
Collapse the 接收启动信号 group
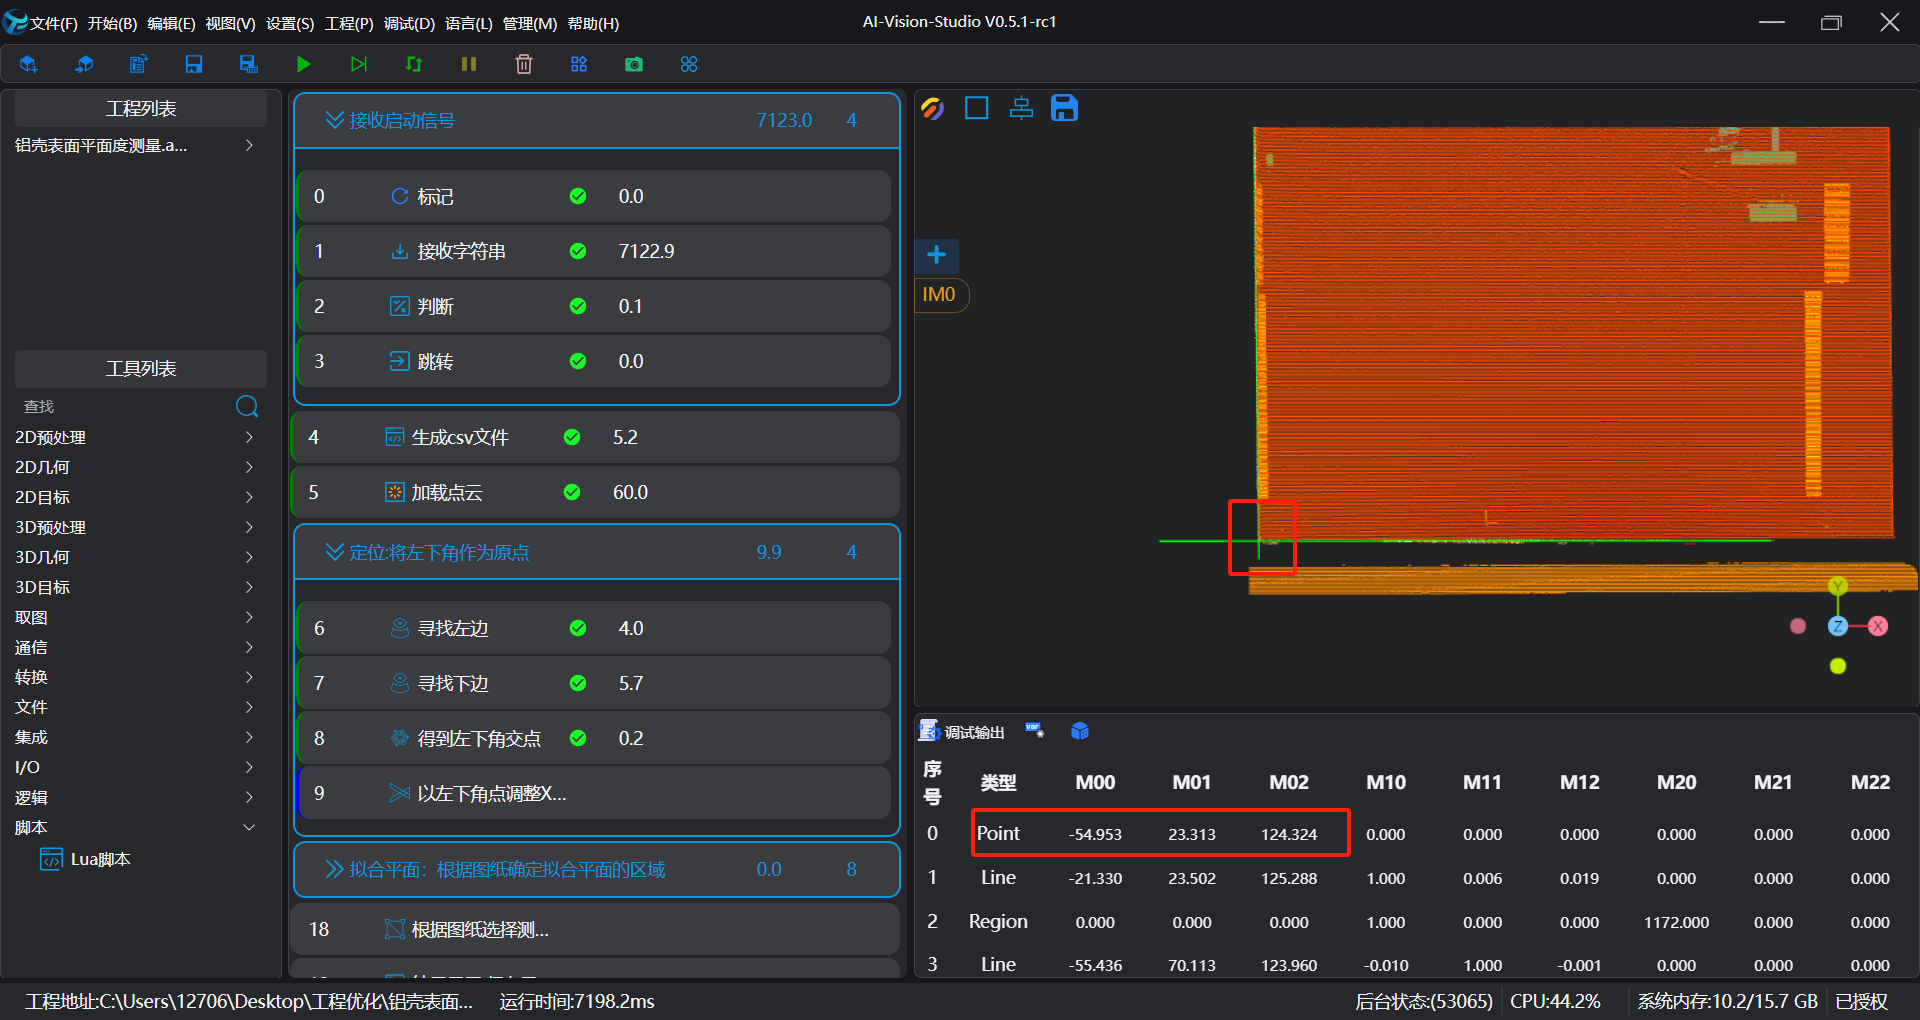click(x=334, y=120)
